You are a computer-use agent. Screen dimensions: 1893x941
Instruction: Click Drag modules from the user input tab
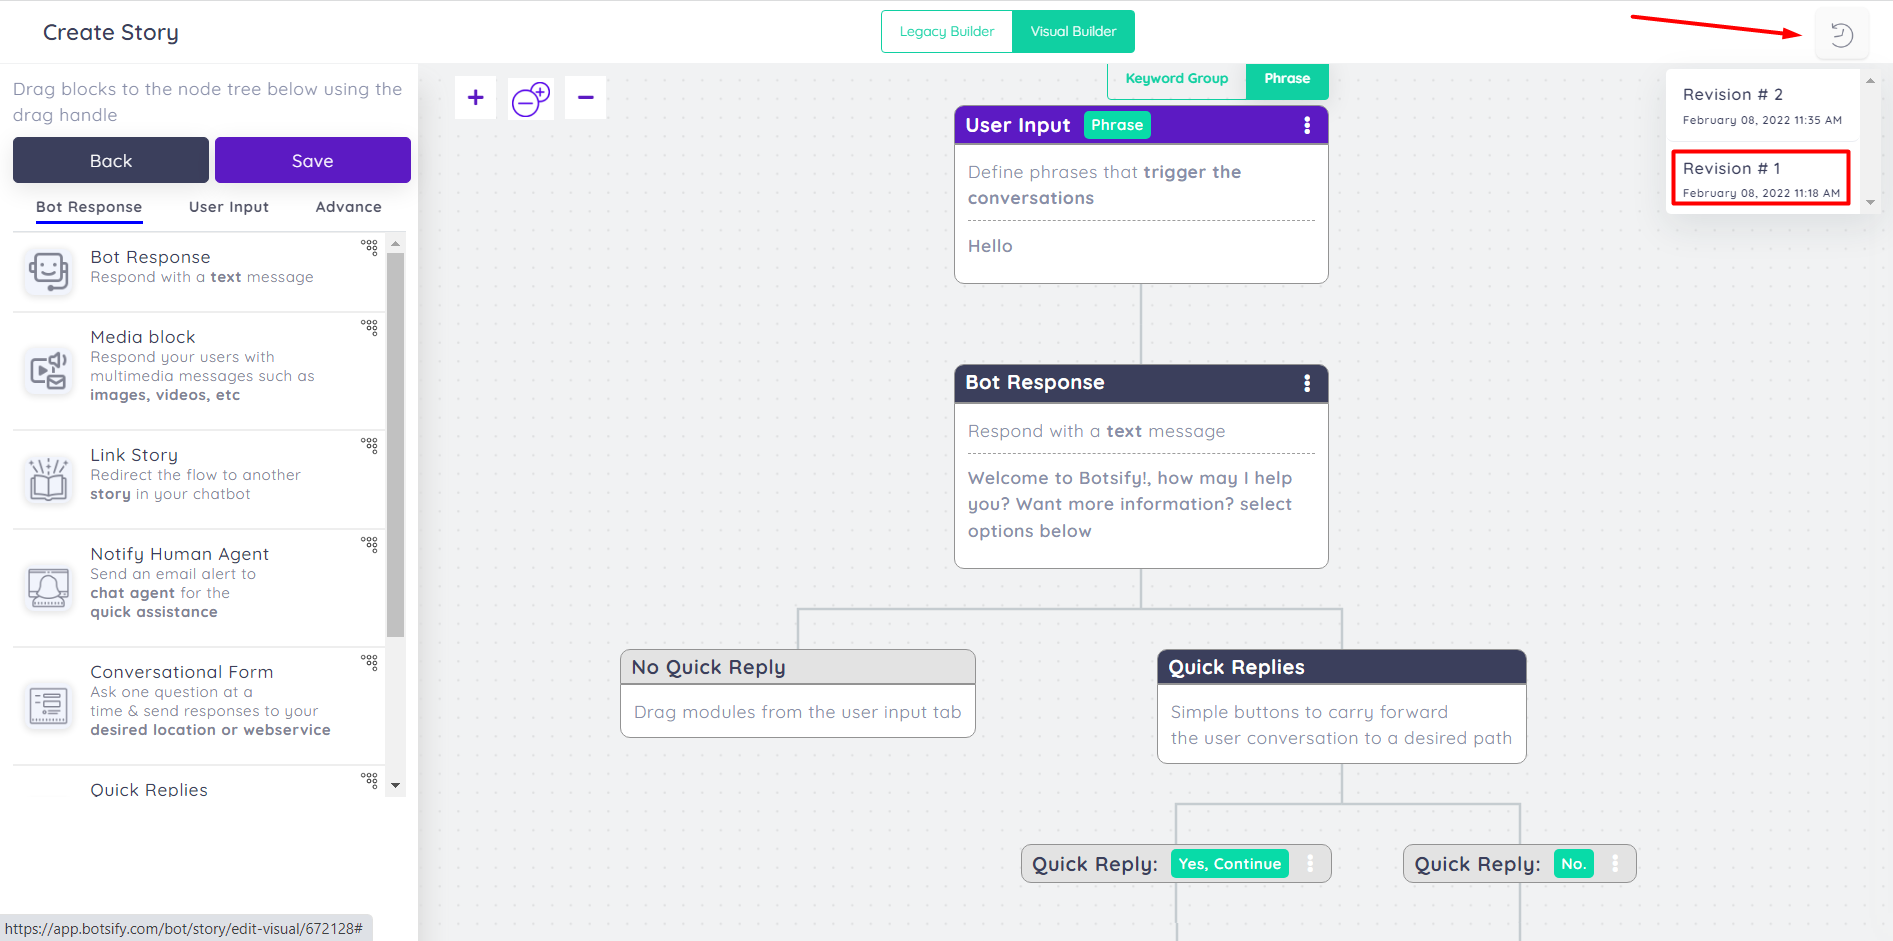(797, 712)
